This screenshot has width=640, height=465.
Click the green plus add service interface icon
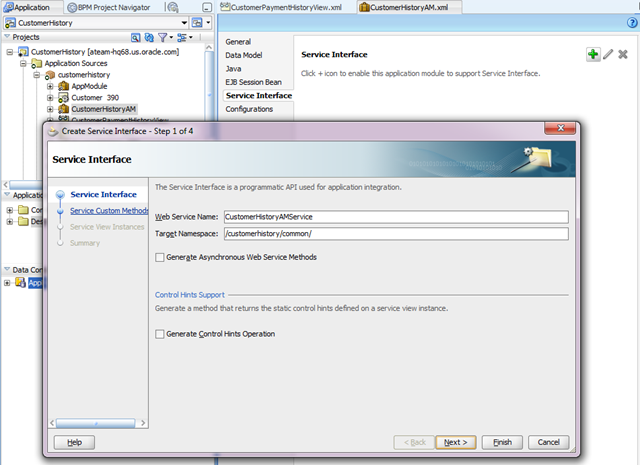[593, 54]
